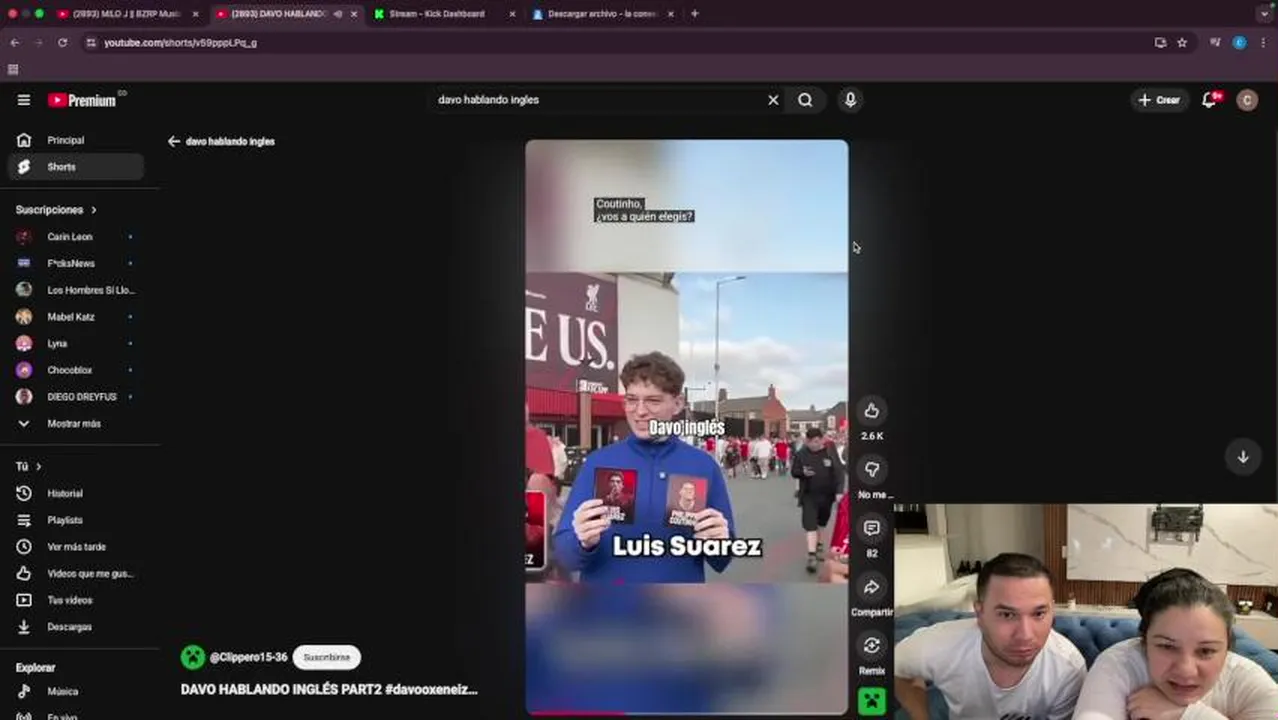Screen dimensions: 1278x720
Task: Select Shorts in the sidebar
Action: 75,167
